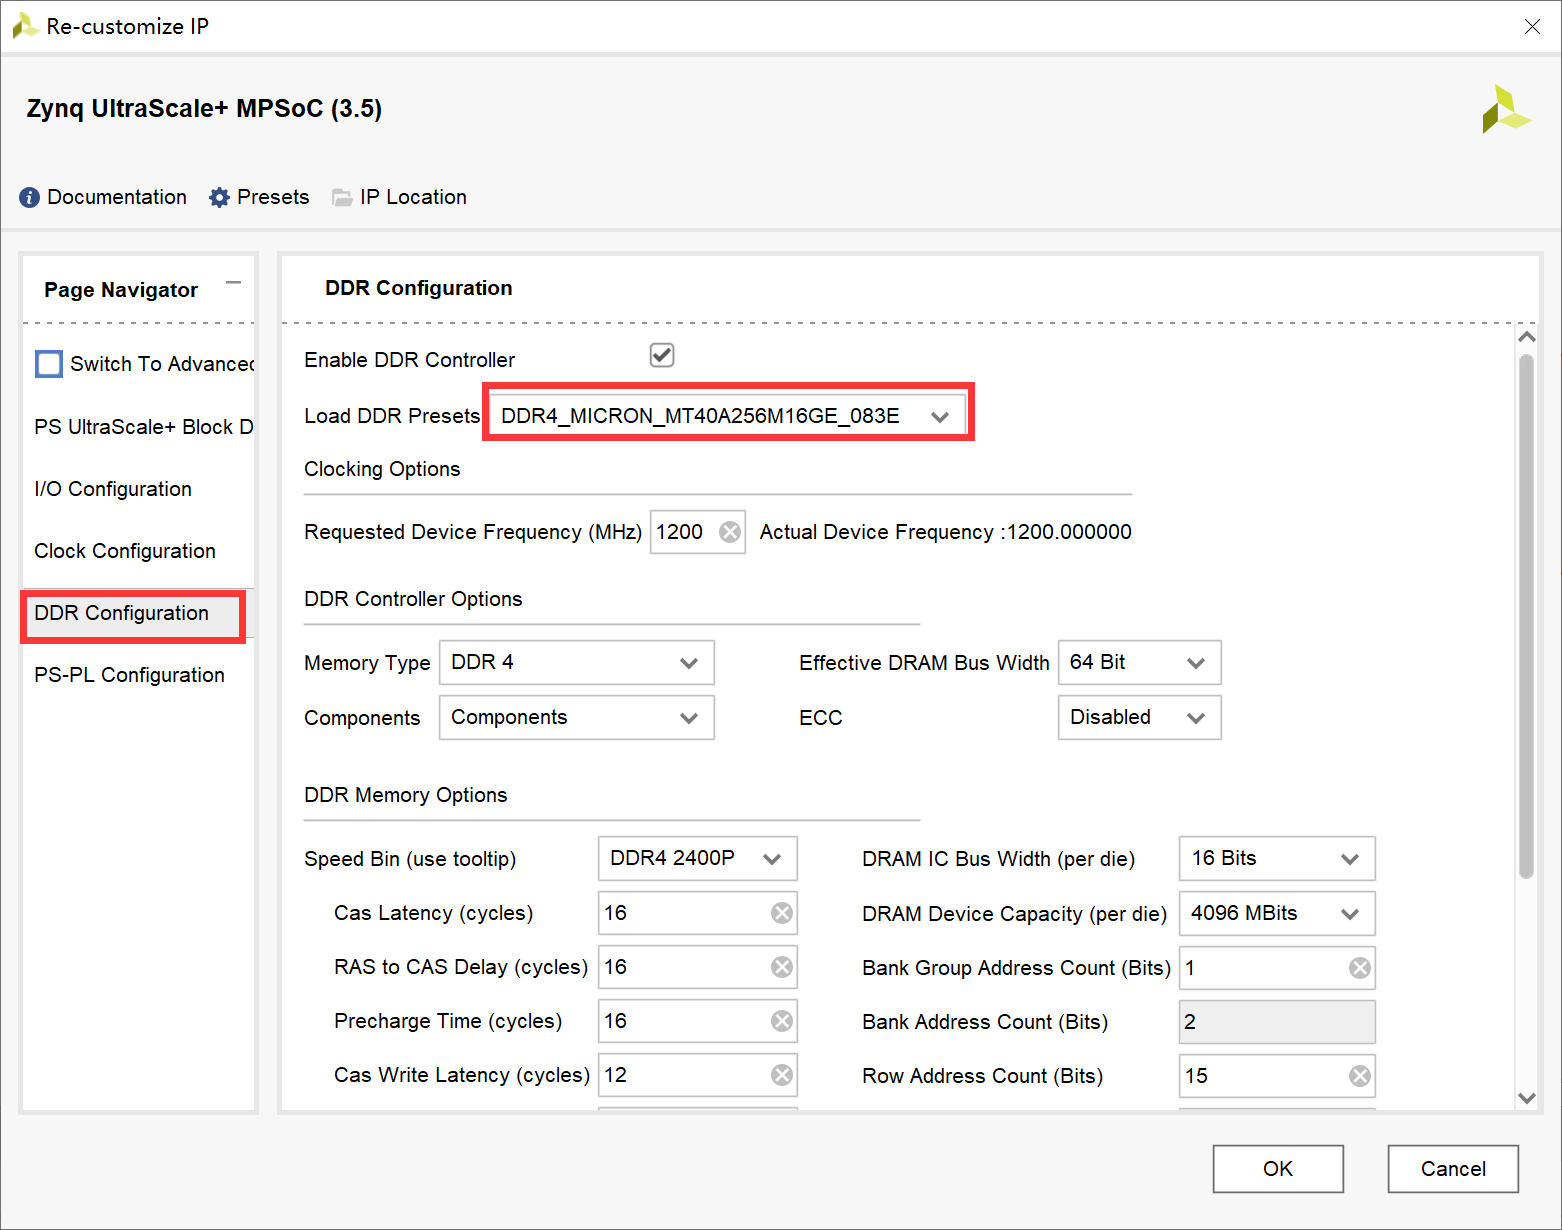The image size is (1562, 1230).
Task: Click Actual Device Frequency :1200.000000 text
Action: pyautogui.click(x=946, y=532)
